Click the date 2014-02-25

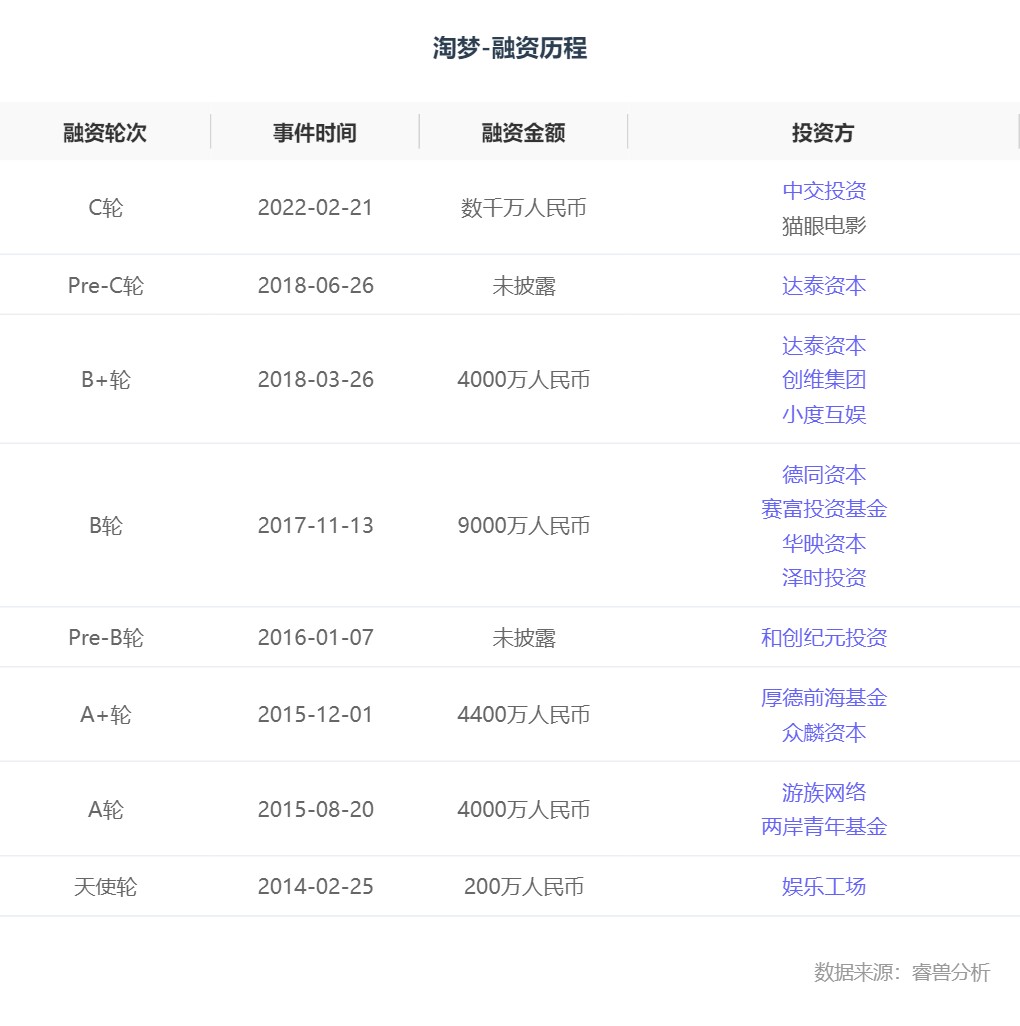click(315, 887)
